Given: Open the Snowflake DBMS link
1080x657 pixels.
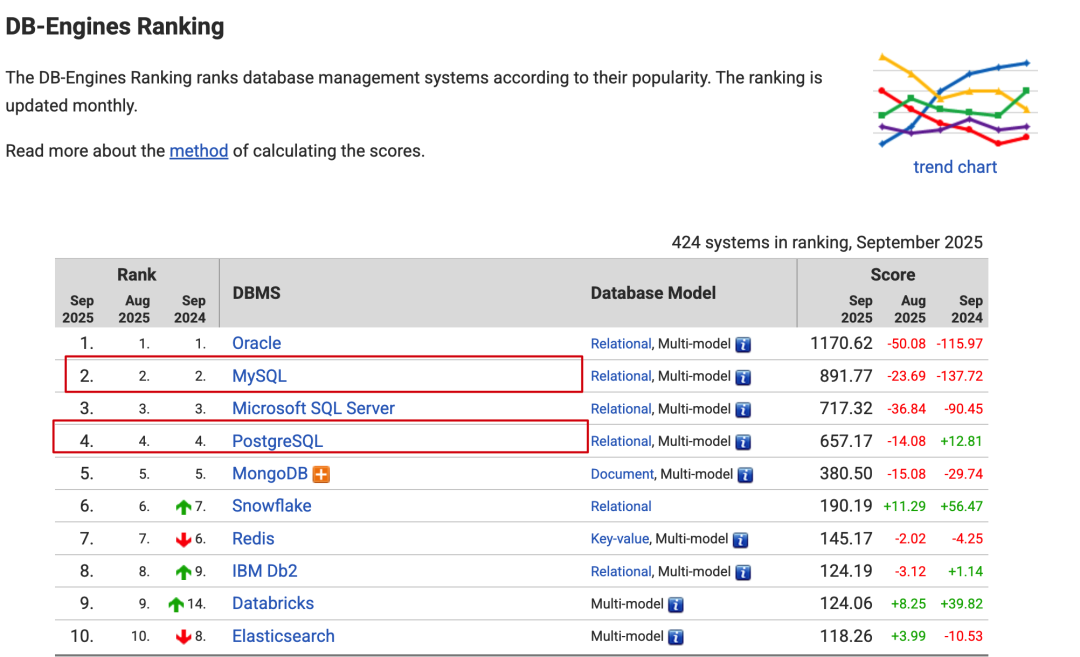Looking at the screenshot, I should tap(271, 506).
